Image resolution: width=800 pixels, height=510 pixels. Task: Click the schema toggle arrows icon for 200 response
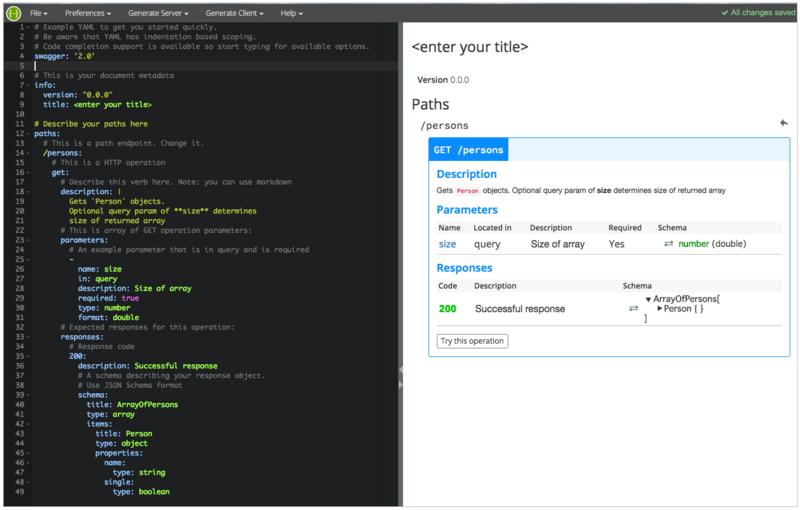click(x=633, y=308)
